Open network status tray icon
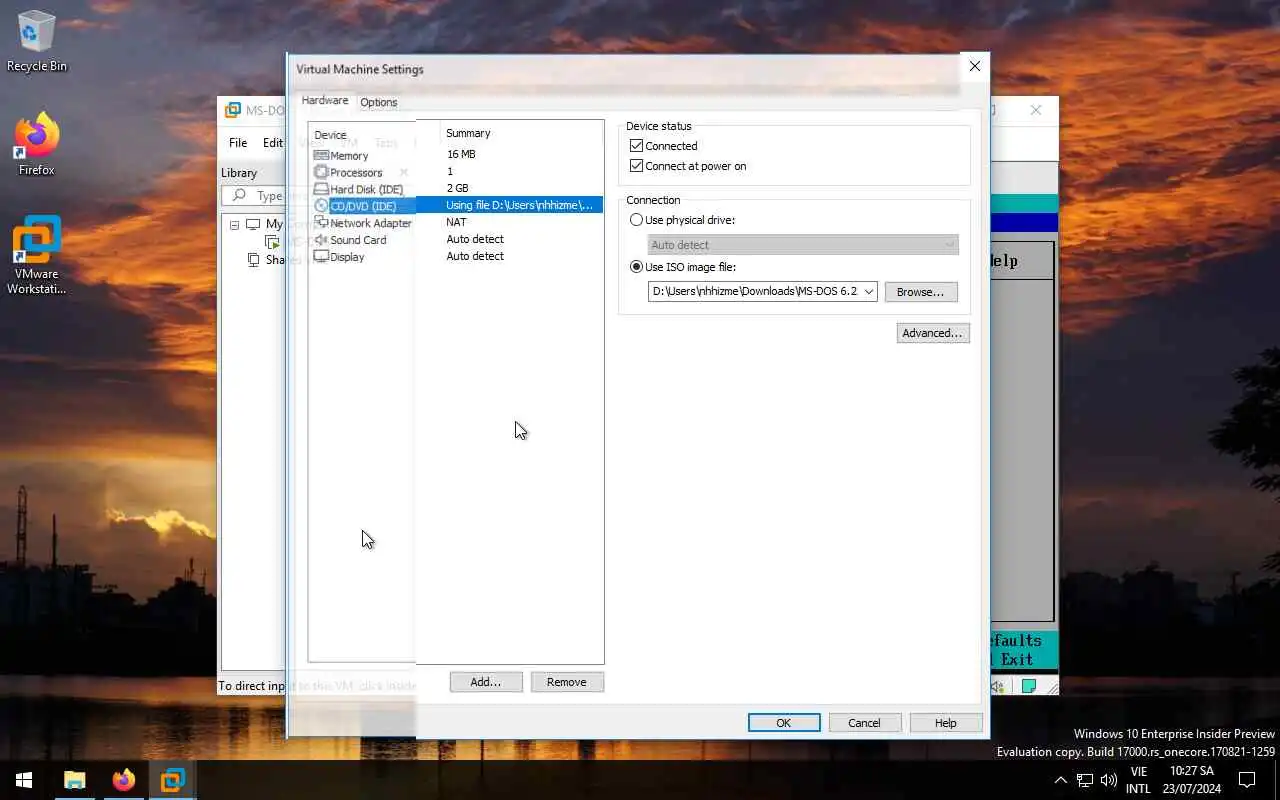This screenshot has height=800, width=1280. point(1085,780)
